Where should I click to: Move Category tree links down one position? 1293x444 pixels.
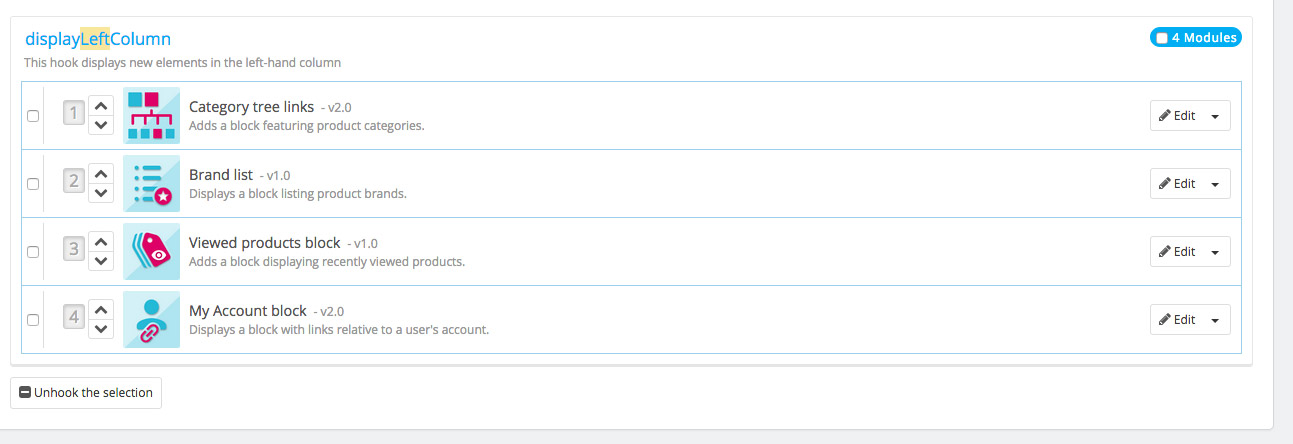point(101,125)
